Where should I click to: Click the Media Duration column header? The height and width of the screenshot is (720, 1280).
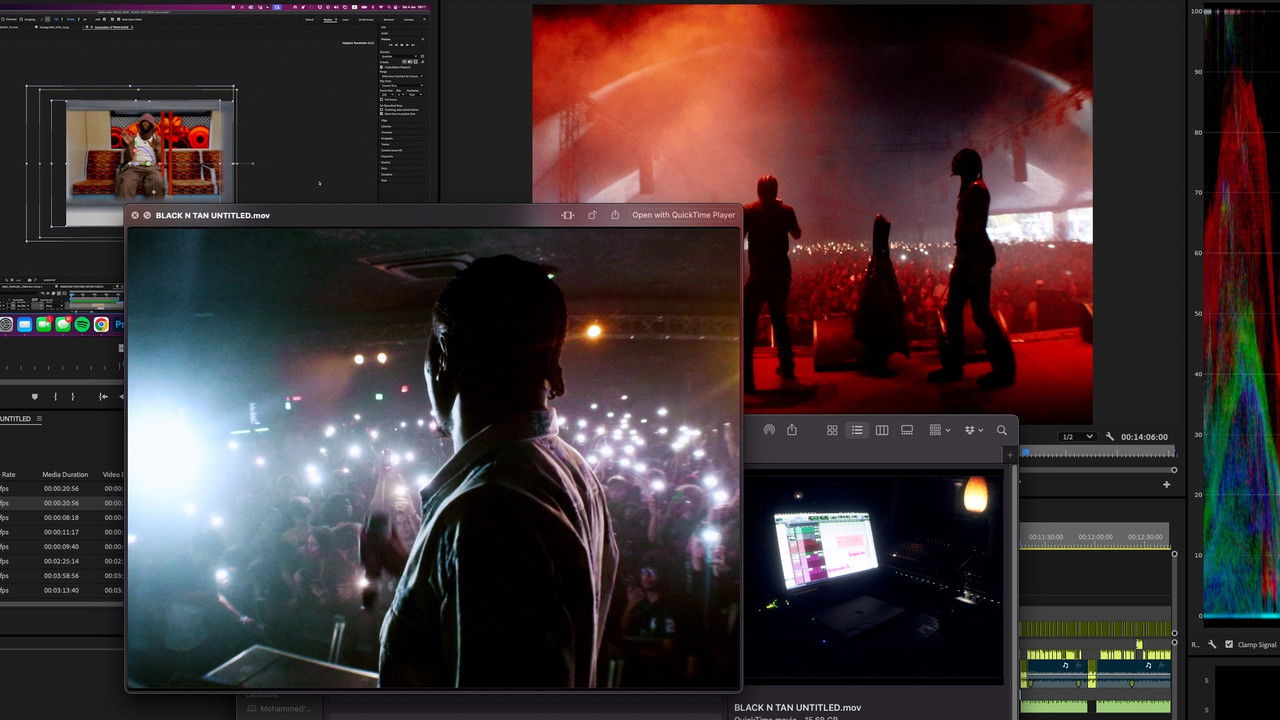[65, 475]
